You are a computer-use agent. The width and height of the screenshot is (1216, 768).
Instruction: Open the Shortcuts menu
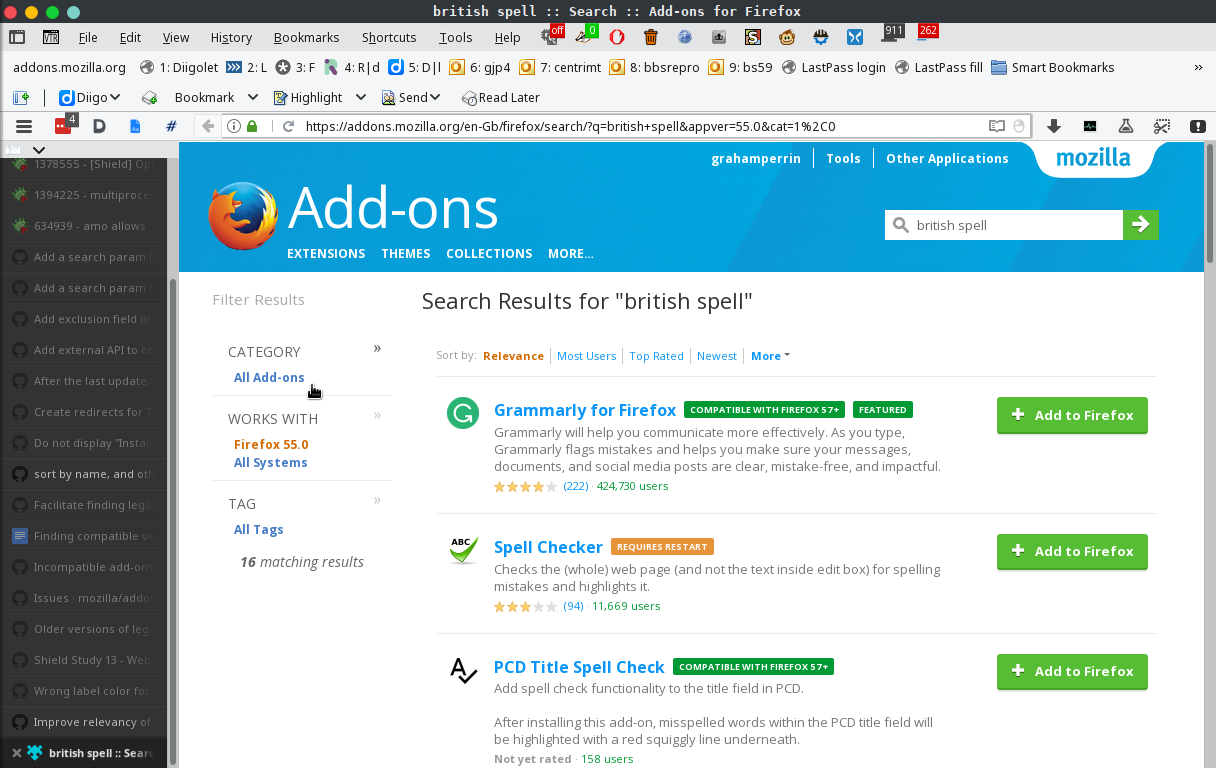coord(389,37)
